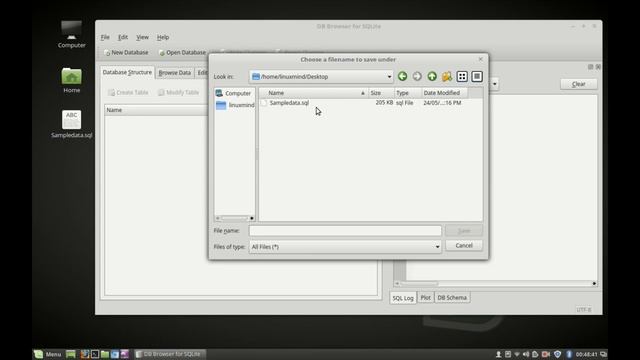
Task: Sort files by the Size column header
Action: point(381,93)
